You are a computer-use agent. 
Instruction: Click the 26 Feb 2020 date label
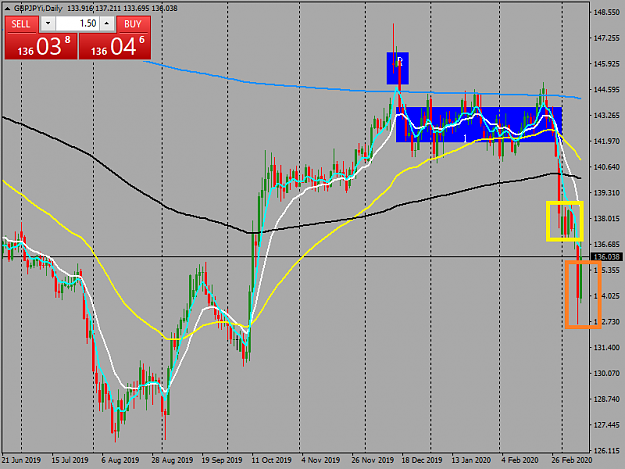tap(572, 460)
